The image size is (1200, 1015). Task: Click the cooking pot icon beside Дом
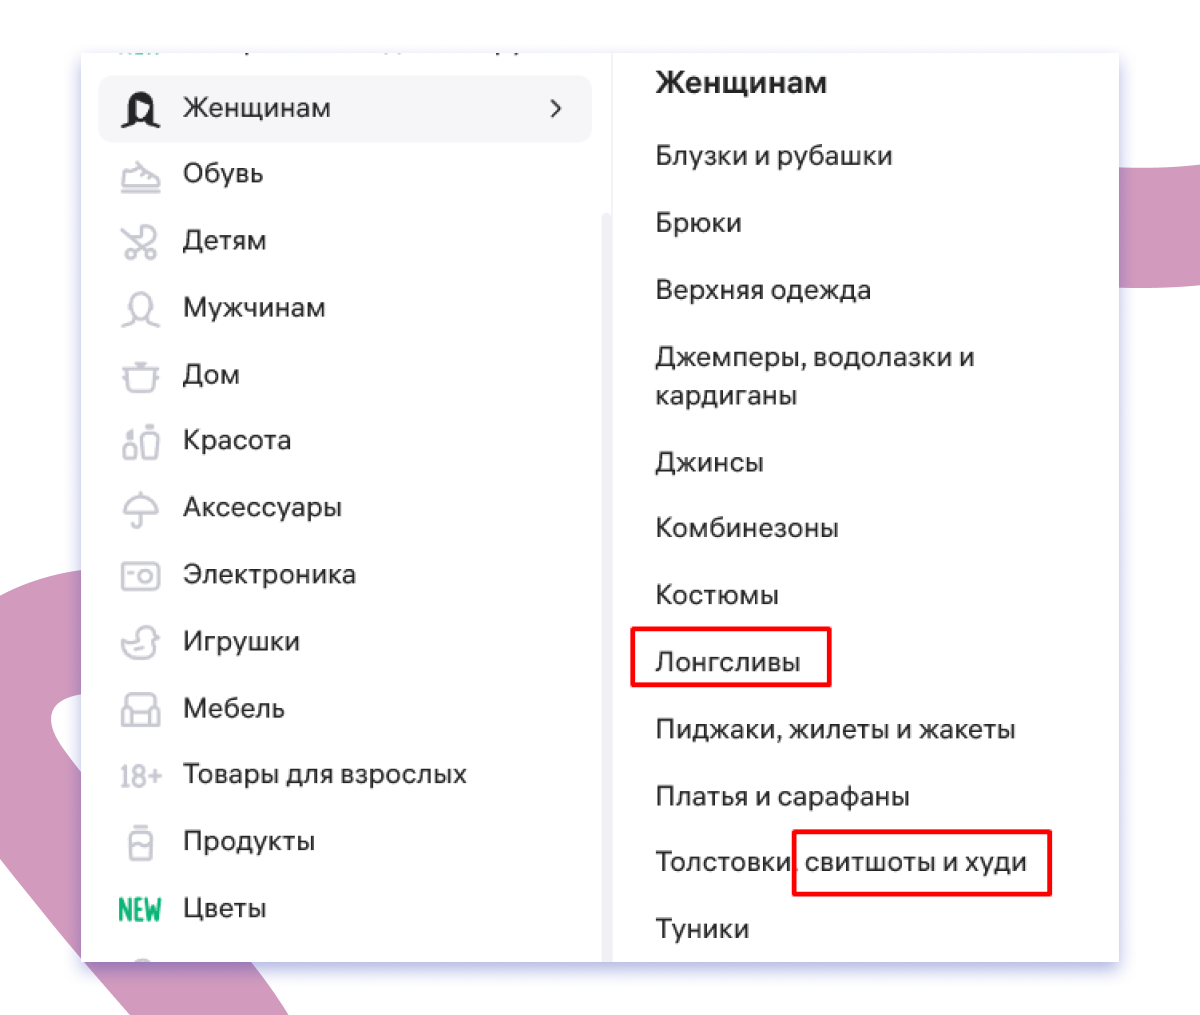(x=141, y=375)
